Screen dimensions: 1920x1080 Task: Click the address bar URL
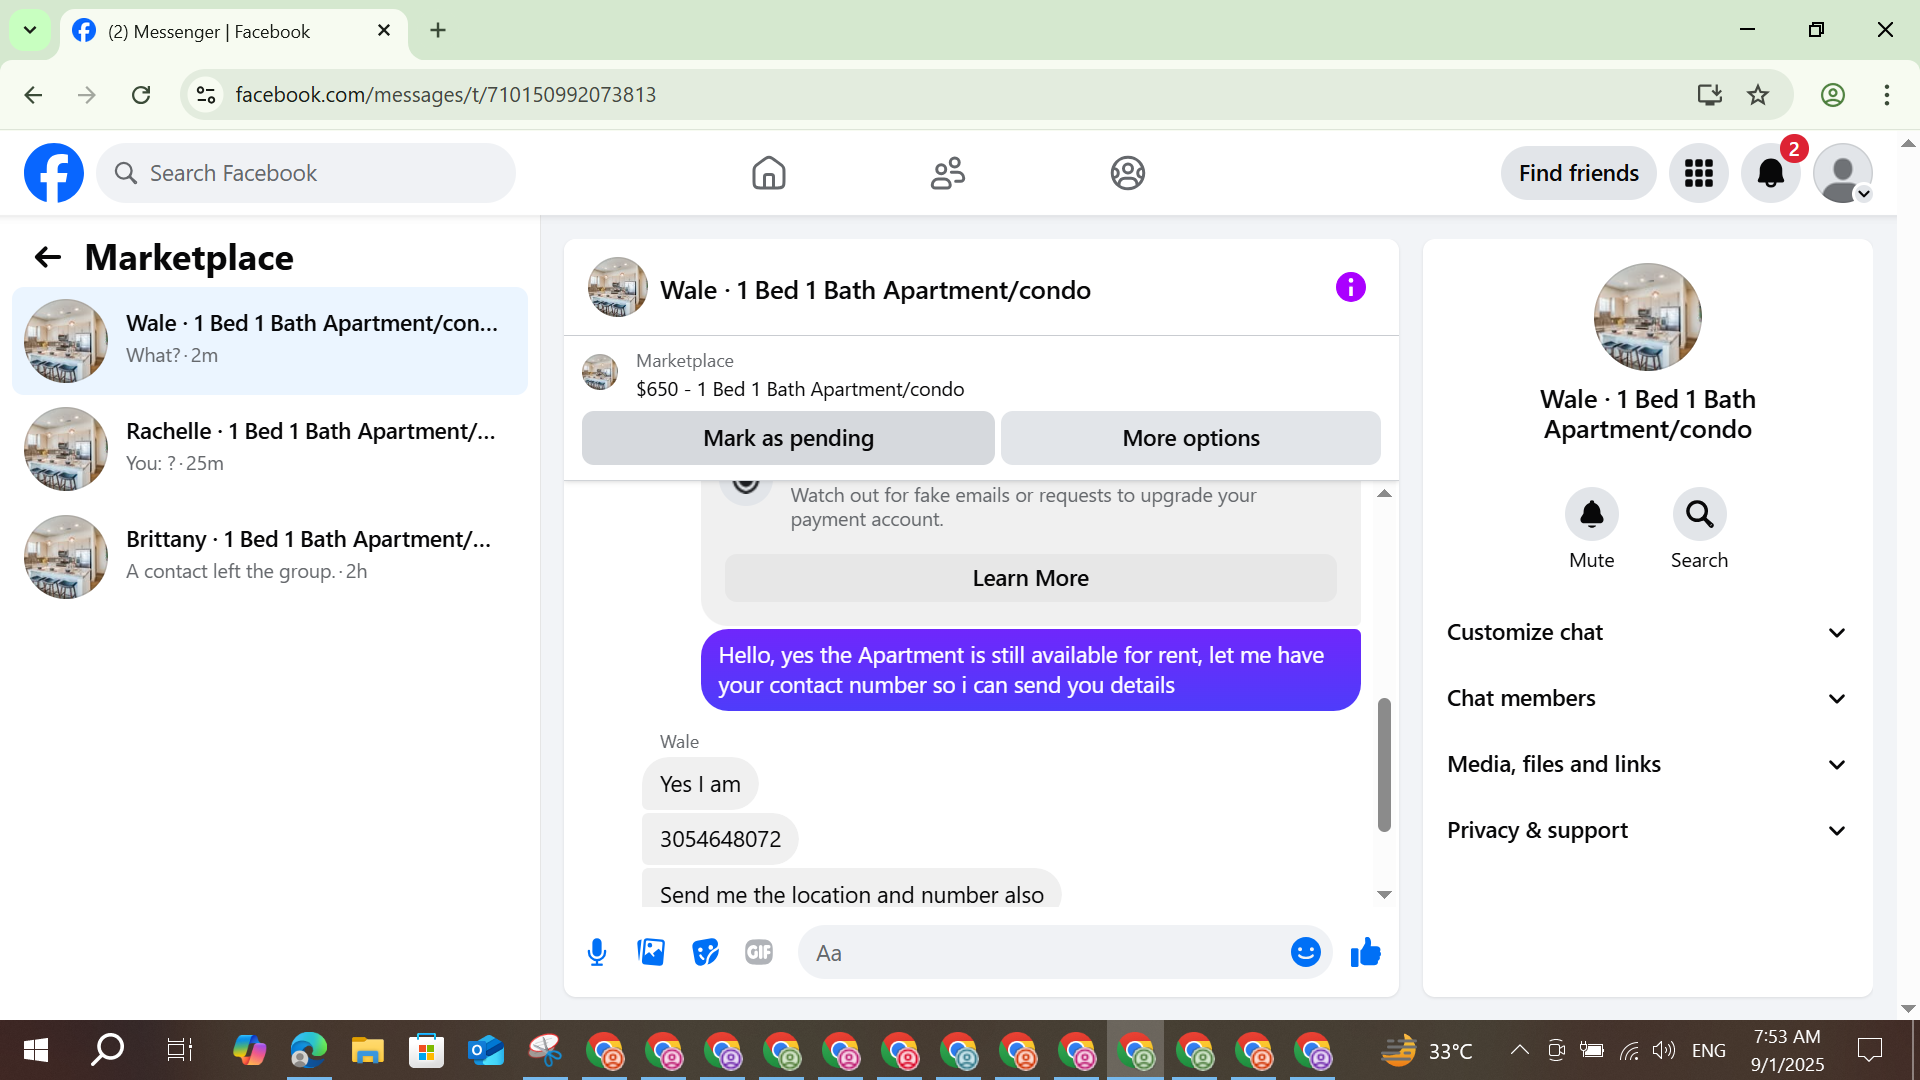[x=446, y=95]
